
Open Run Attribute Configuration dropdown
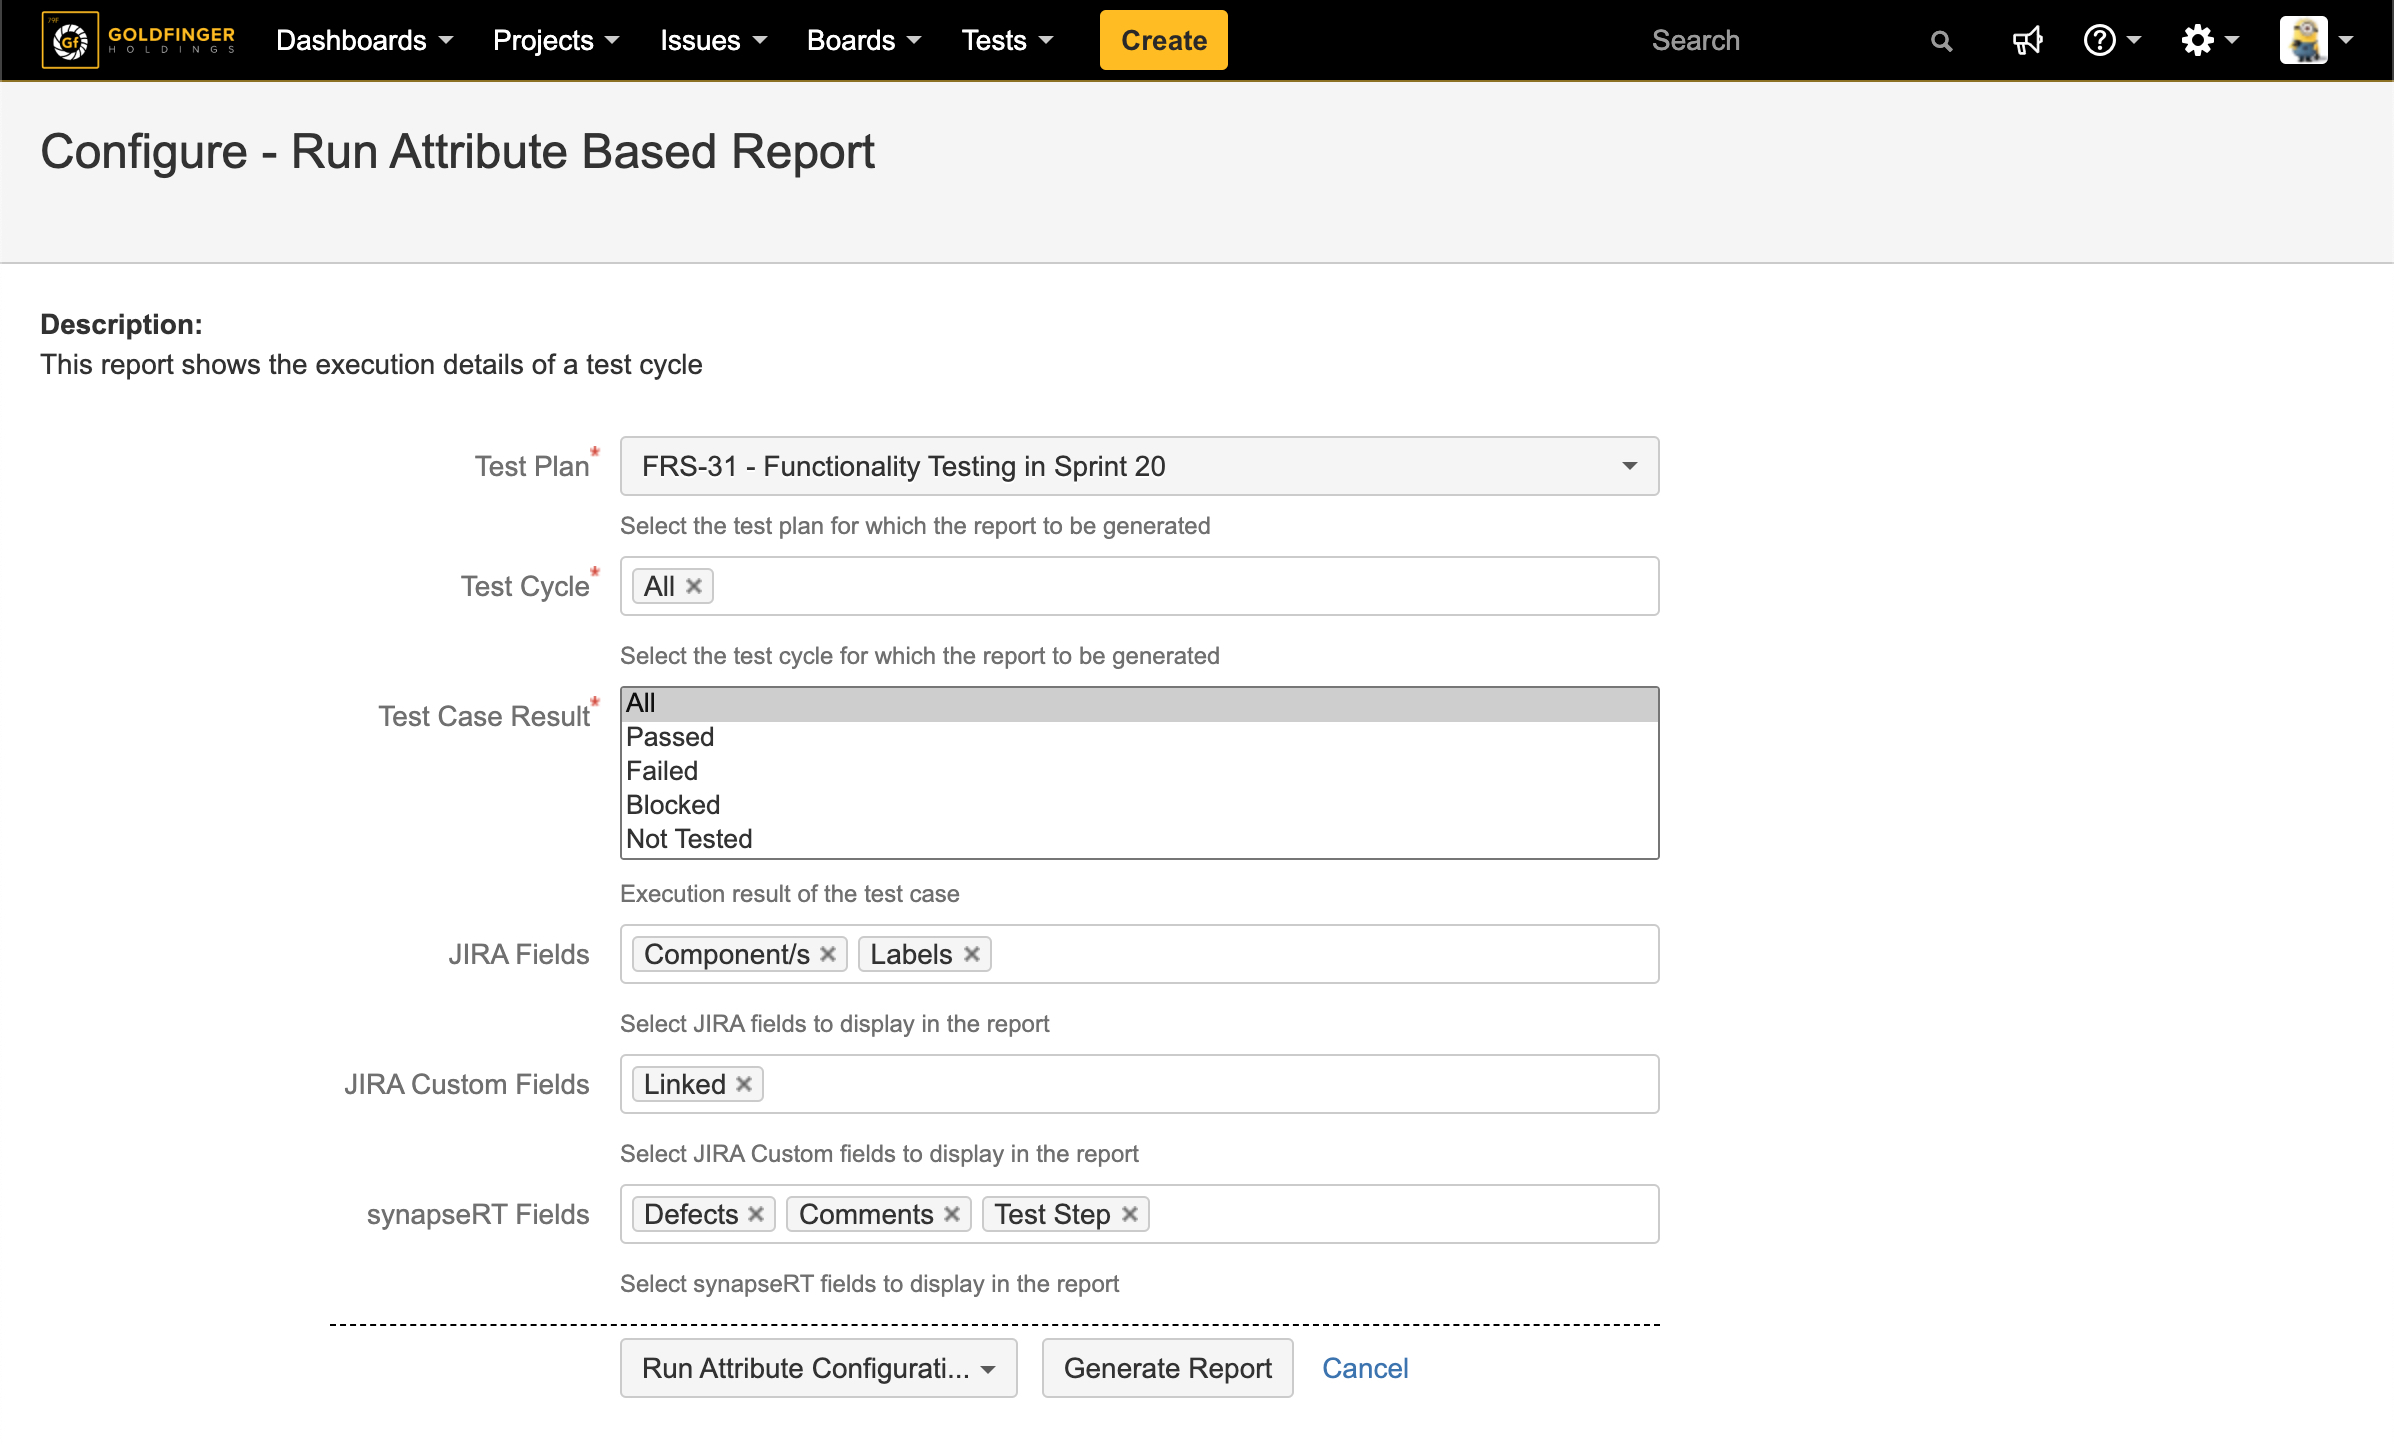tap(818, 1368)
